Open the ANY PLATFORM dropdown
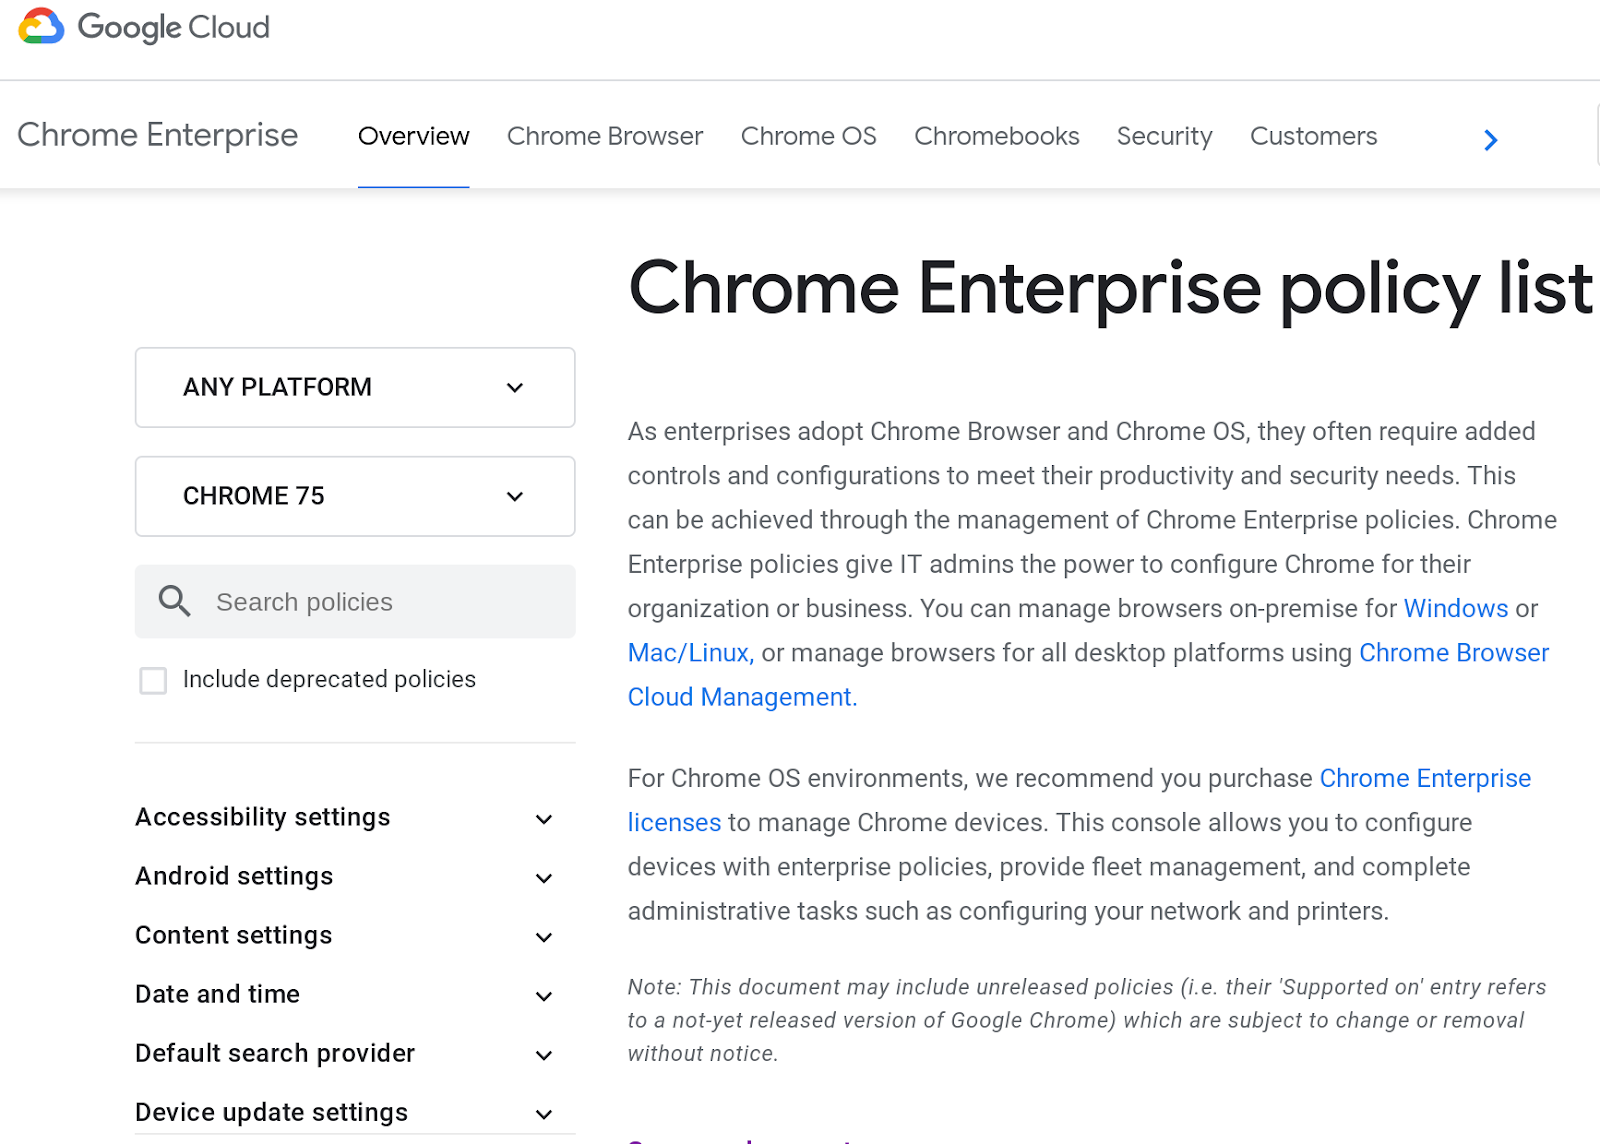The height and width of the screenshot is (1144, 1600). point(355,387)
